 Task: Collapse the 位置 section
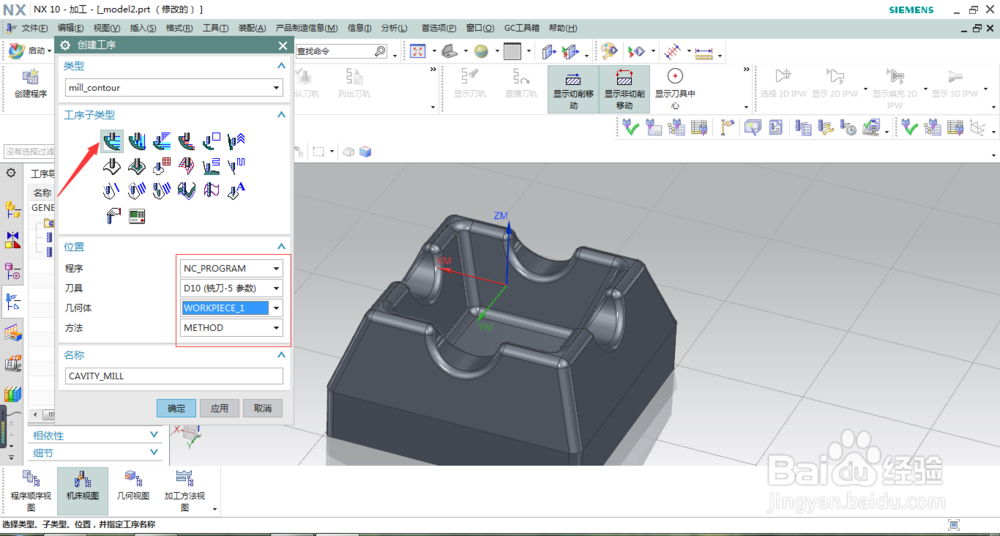click(281, 246)
